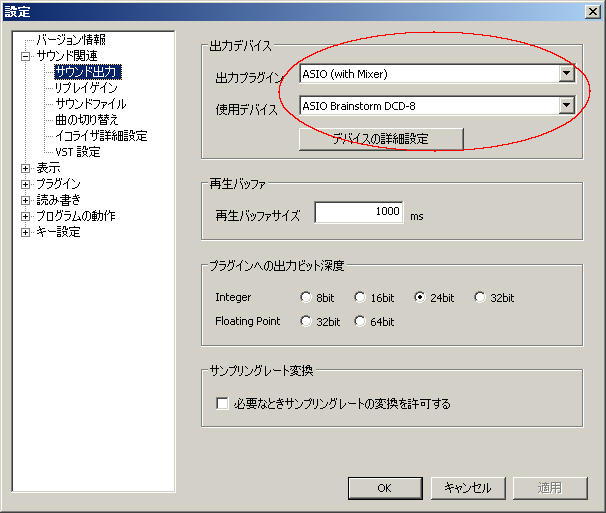The image size is (606, 513).
Task: Select Integer 8bit output depth
Action: pos(305,297)
